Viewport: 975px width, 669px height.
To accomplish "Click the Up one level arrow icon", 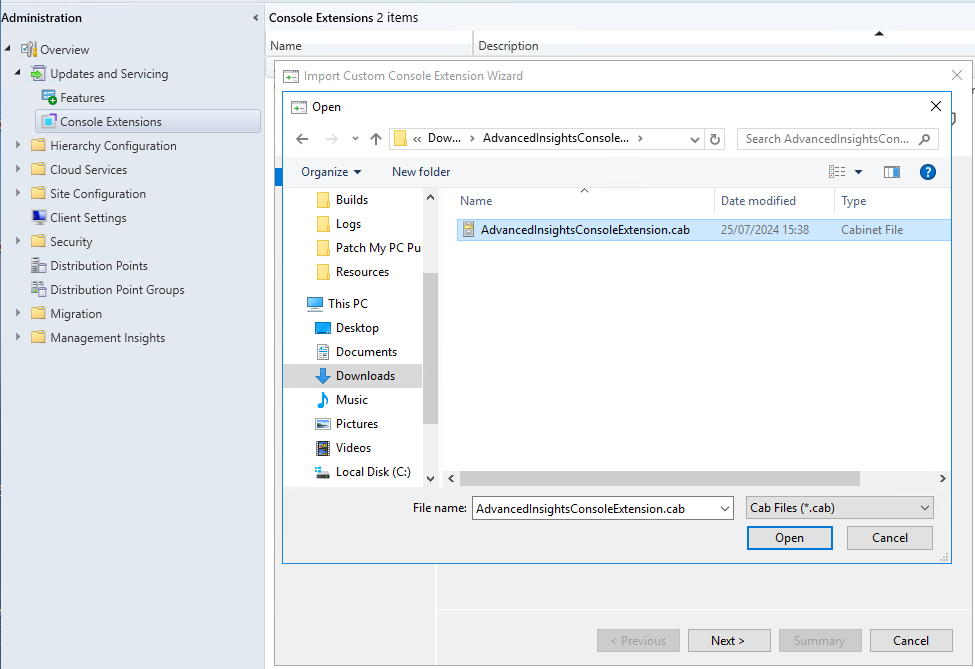I will (376, 139).
